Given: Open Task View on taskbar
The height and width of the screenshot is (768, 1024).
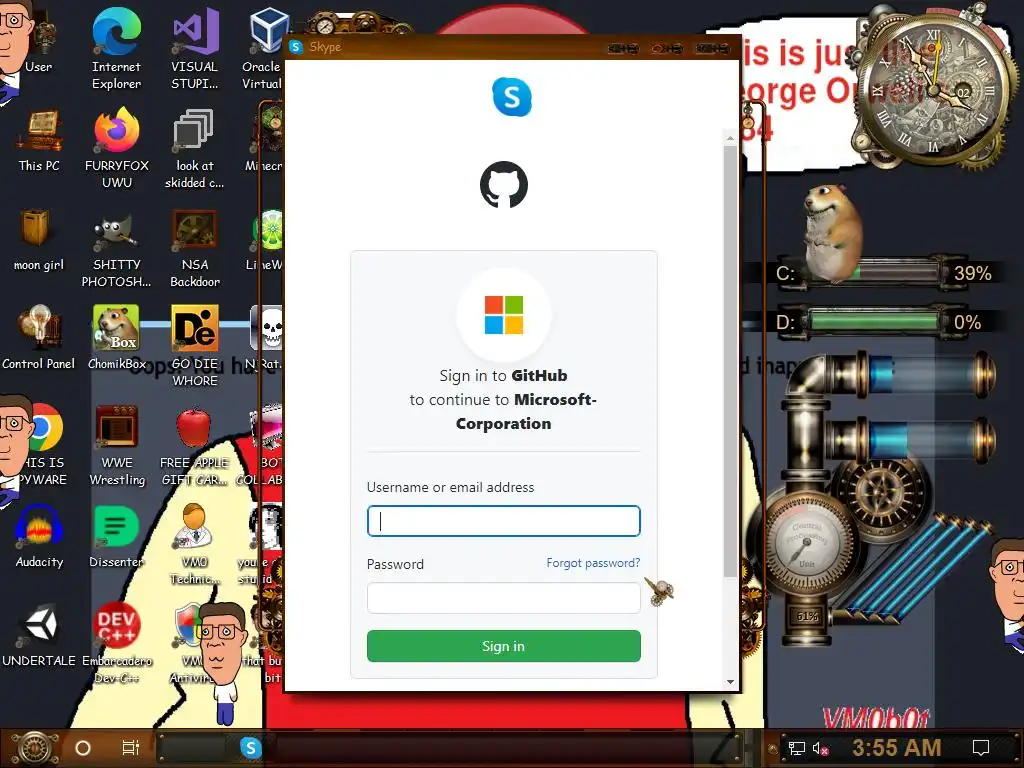Looking at the screenshot, I should (x=131, y=748).
